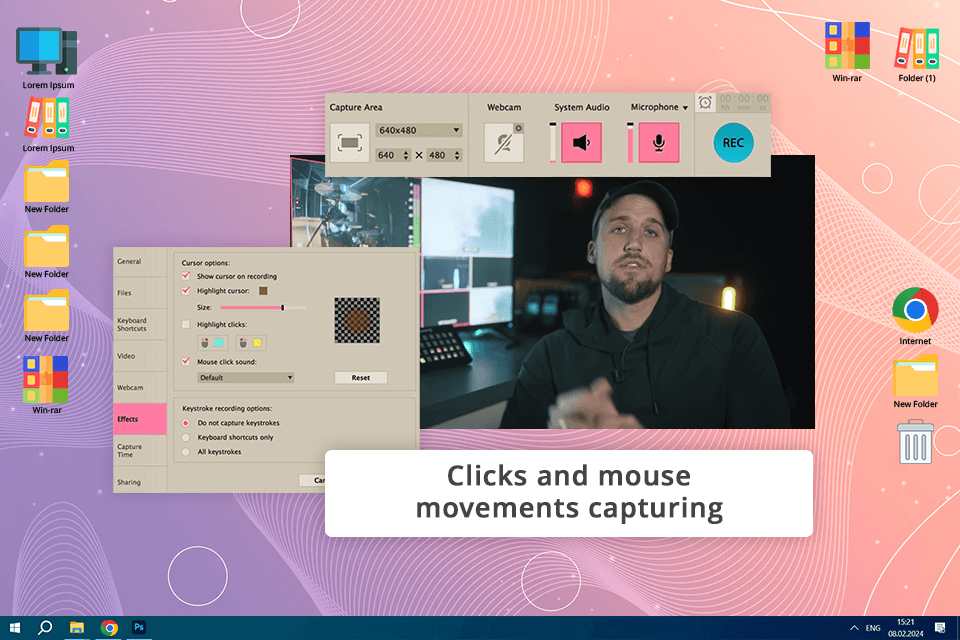
Task: Open the Internet Chrome desktop icon
Action: tap(915, 316)
